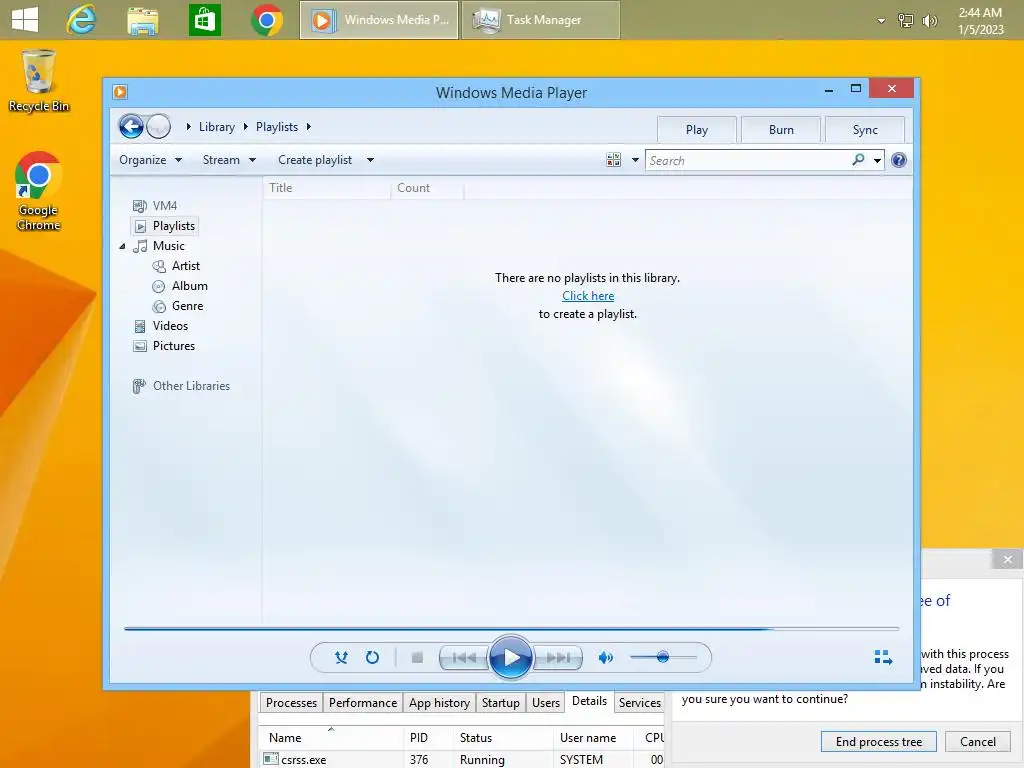1024x768 pixels.
Task: Expand the arrow after Playlists breadcrumb
Action: [309, 127]
